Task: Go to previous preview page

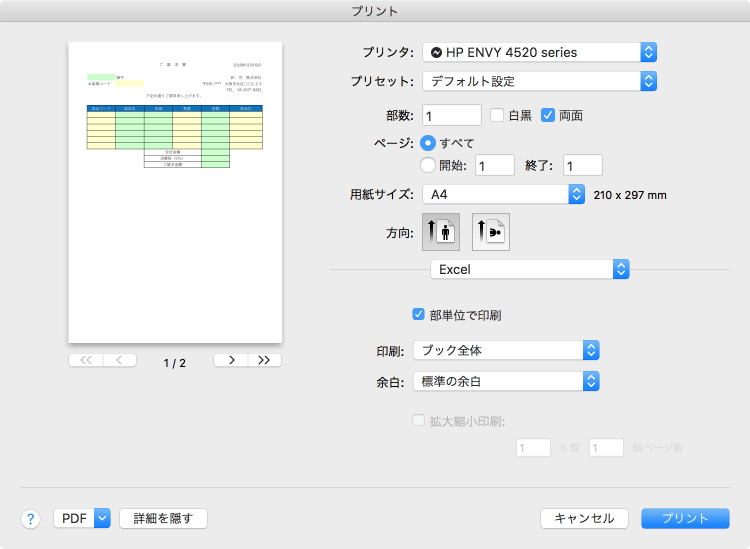Action: pos(119,360)
